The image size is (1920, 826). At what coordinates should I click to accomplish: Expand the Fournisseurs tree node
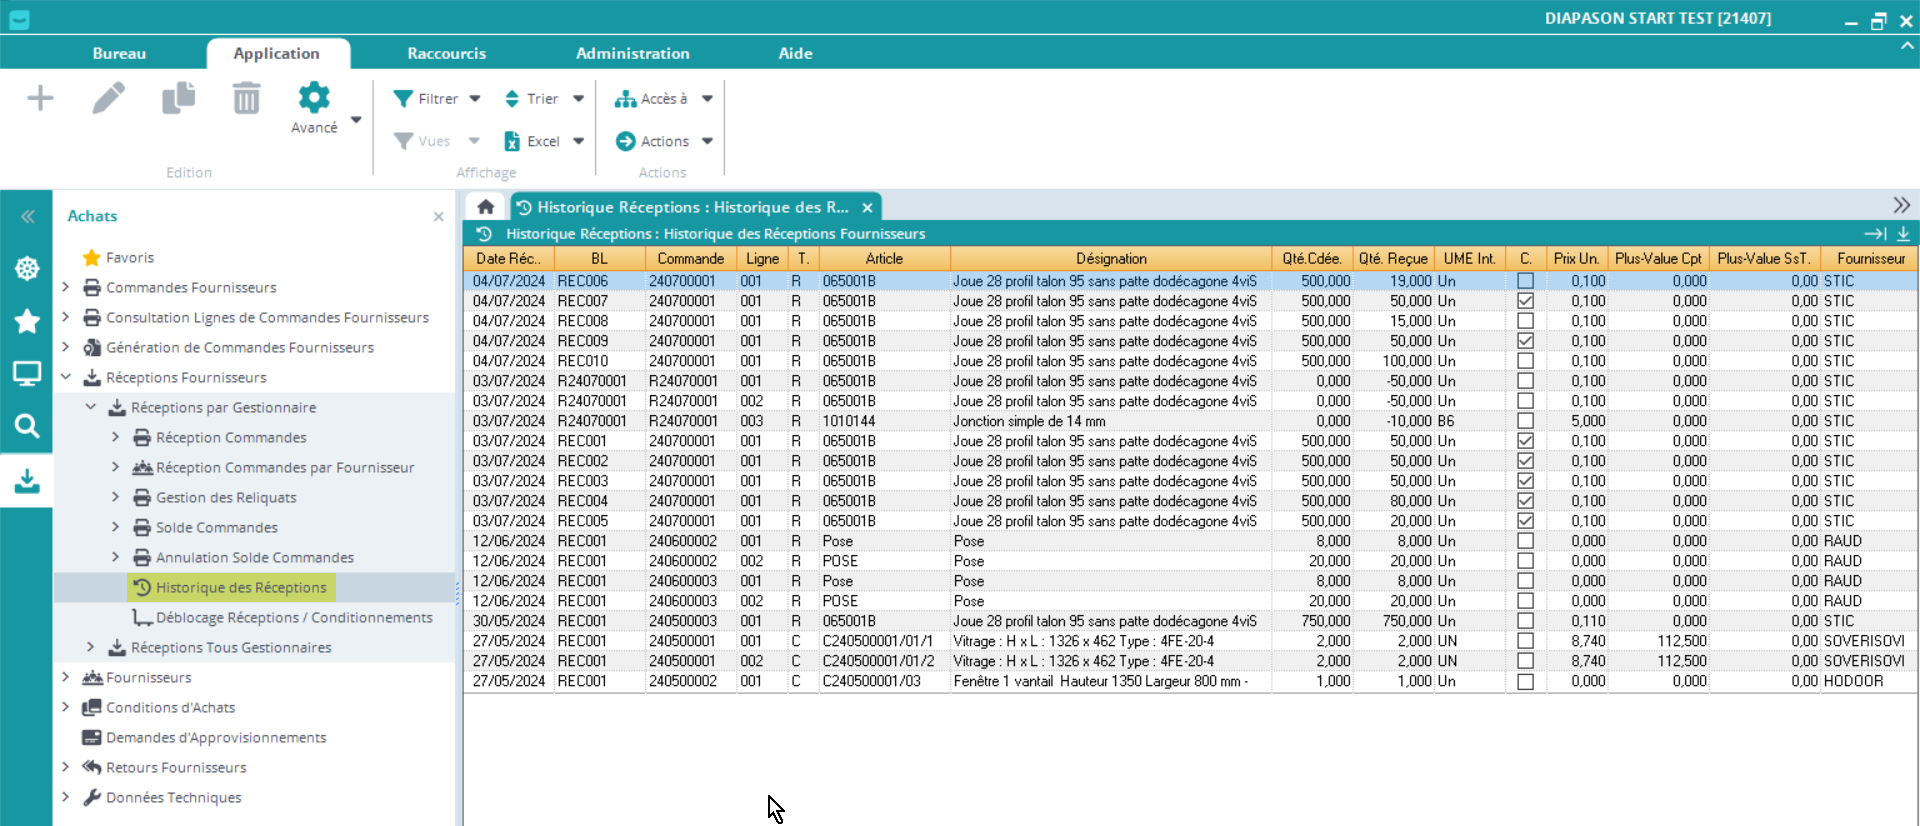[66, 677]
